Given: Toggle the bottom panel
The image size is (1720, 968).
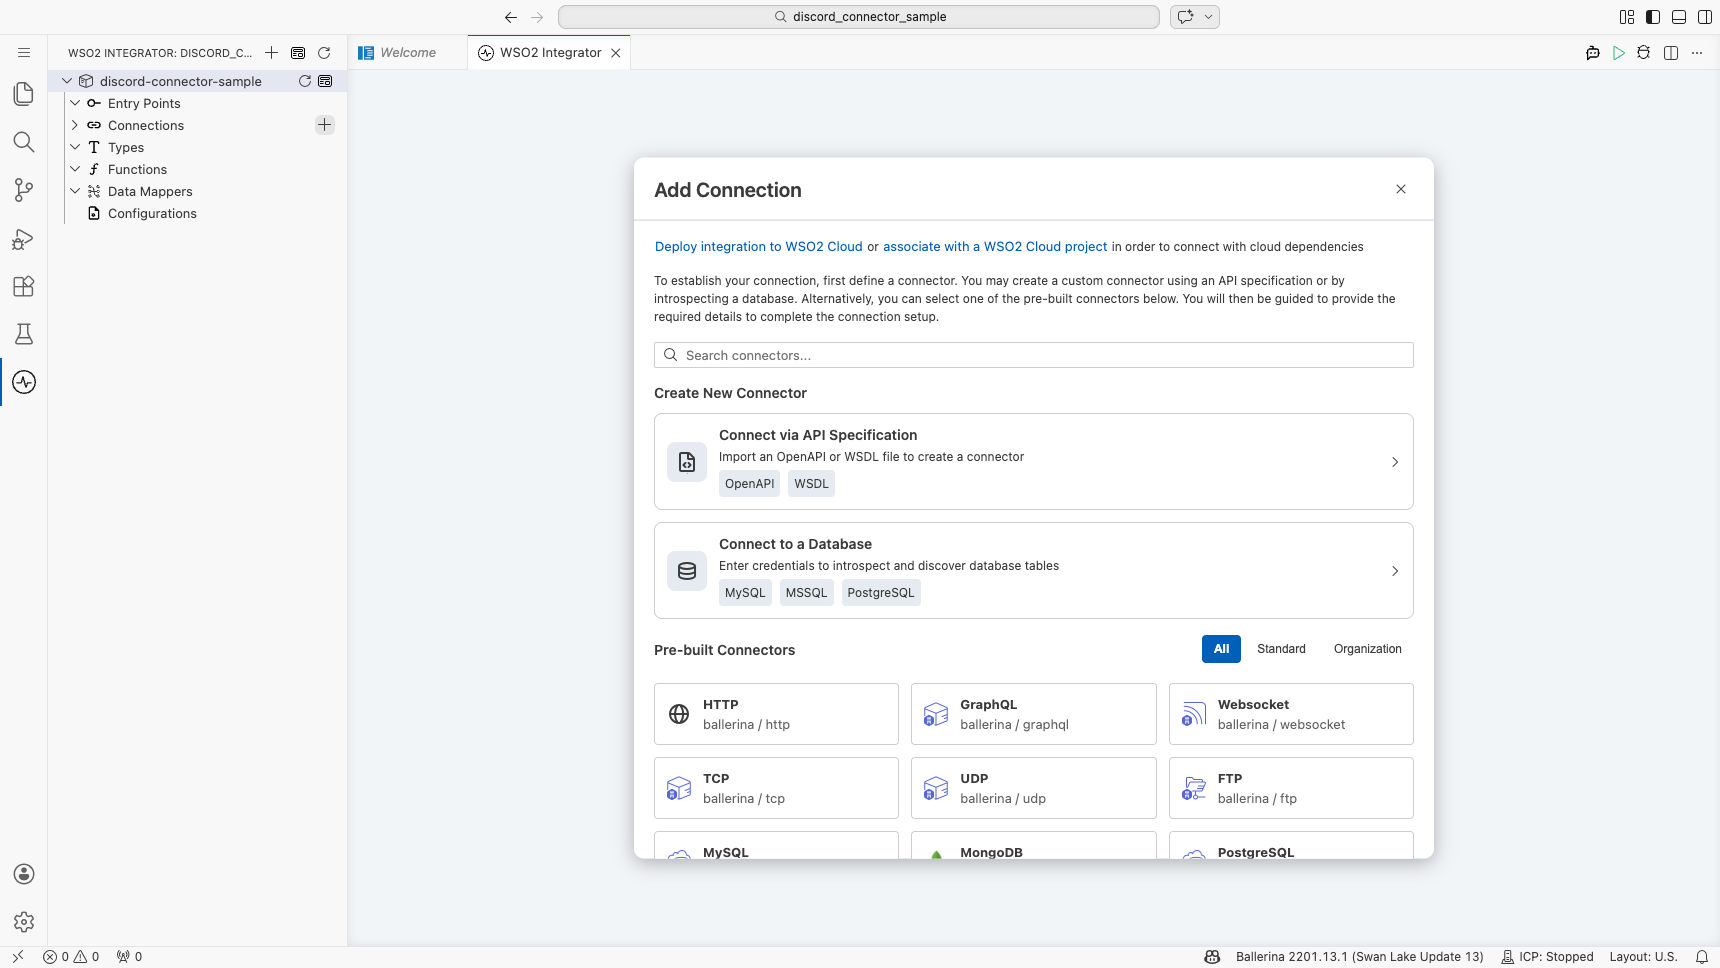Looking at the screenshot, I should click(x=1679, y=17).
